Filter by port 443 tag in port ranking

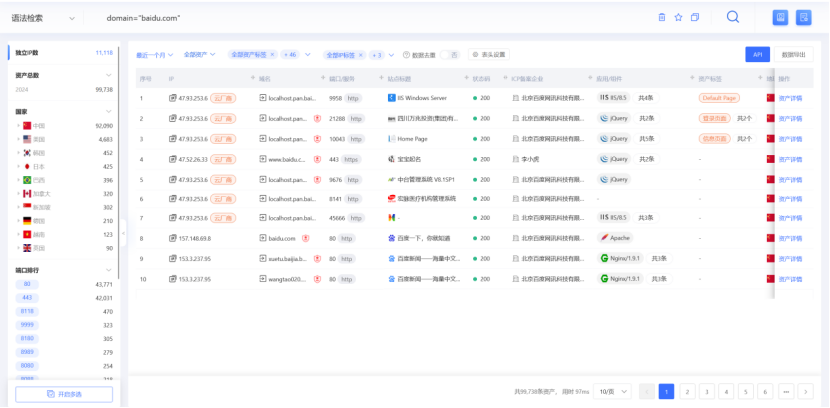[27, 298]
